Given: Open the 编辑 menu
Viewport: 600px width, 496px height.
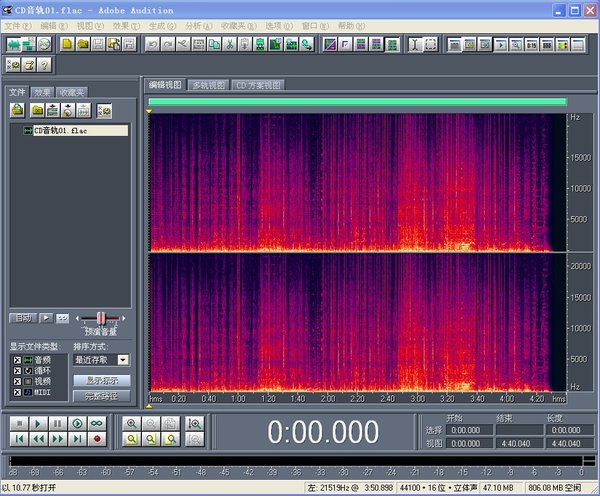Looking at the screenshot, I should pyautogui.click(x=54, y=26).
